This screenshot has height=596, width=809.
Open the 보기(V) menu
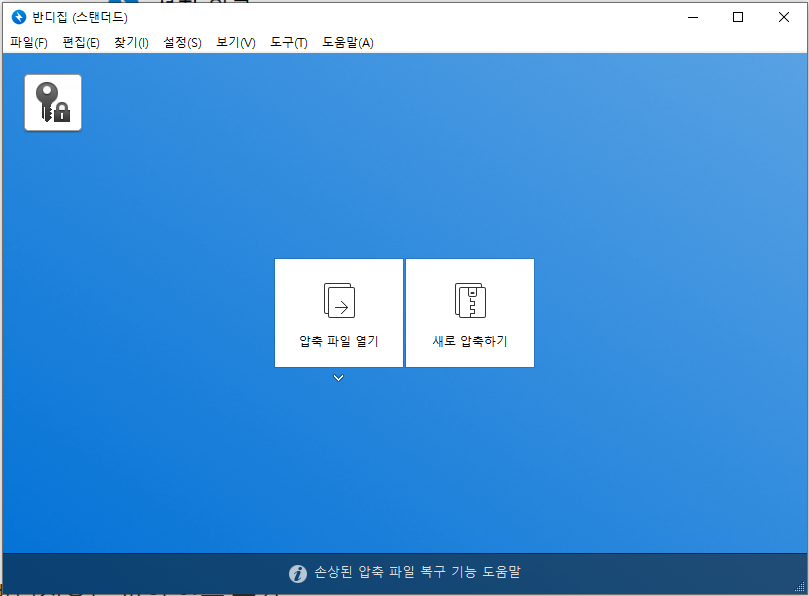coord(236,42)
